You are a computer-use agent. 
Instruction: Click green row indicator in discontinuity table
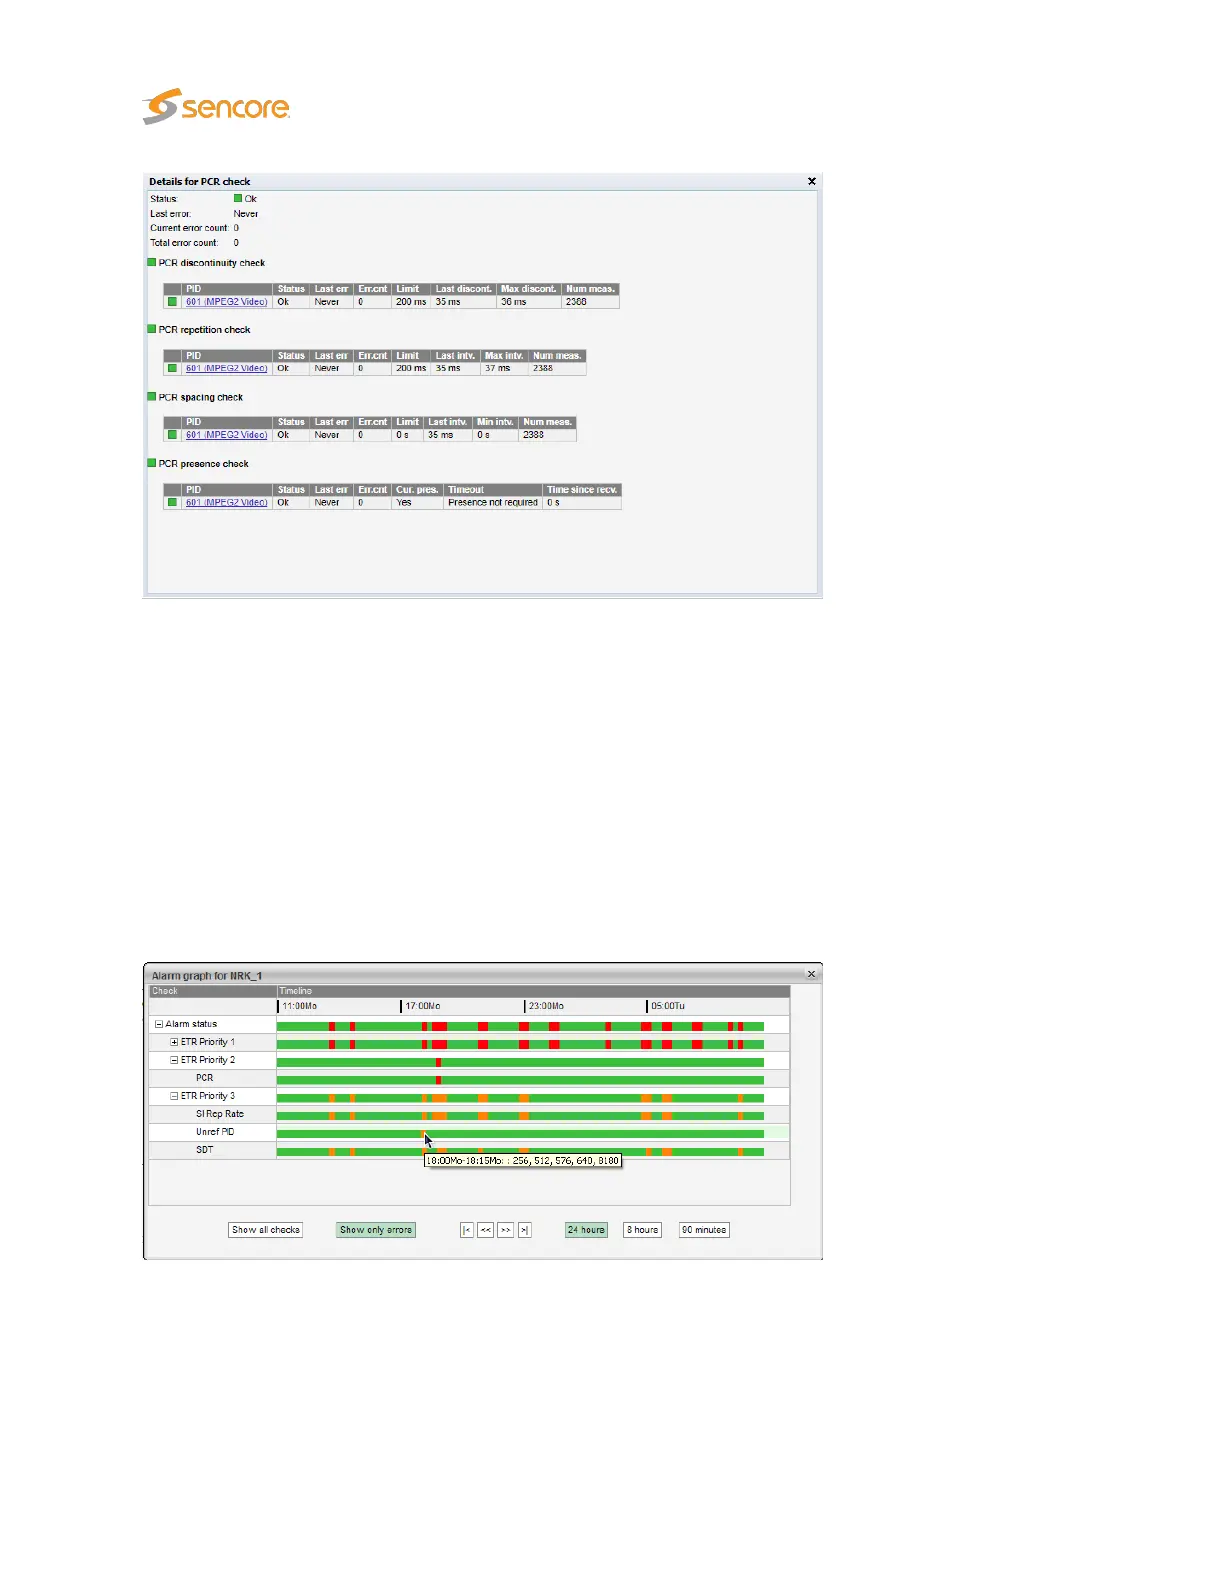point(172,302)
